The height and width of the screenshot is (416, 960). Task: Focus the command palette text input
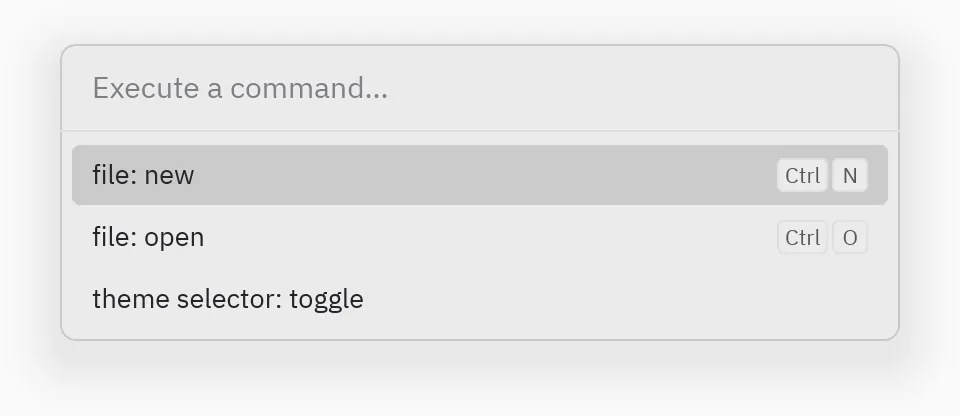[x=480, y=88]
